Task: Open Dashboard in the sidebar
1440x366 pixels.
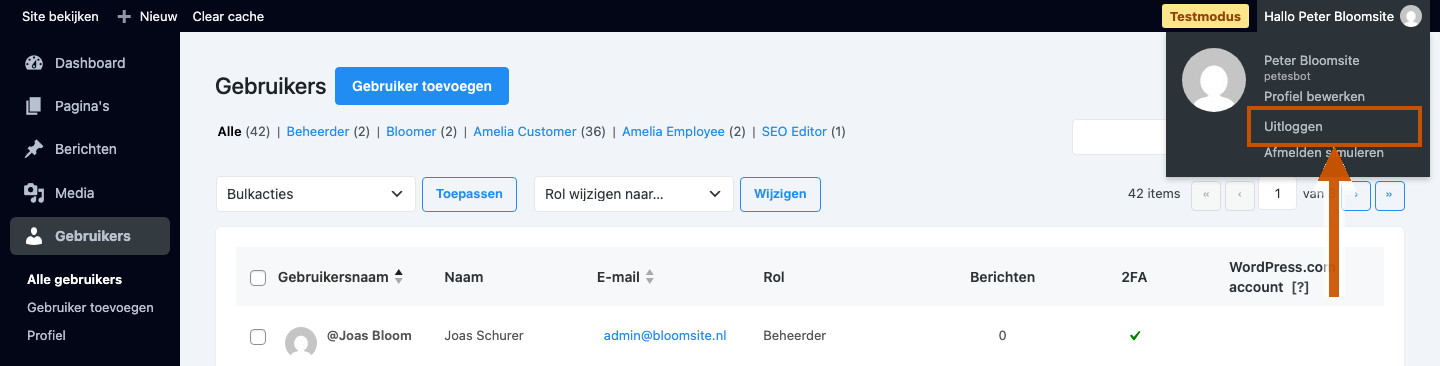Action: click(90, 63)
